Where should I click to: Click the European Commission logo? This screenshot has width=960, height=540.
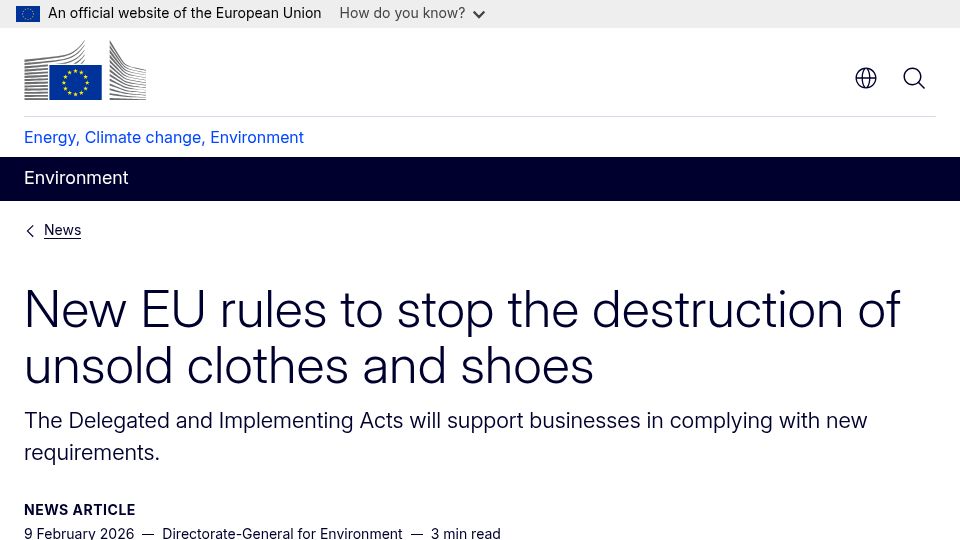(85, 70)
